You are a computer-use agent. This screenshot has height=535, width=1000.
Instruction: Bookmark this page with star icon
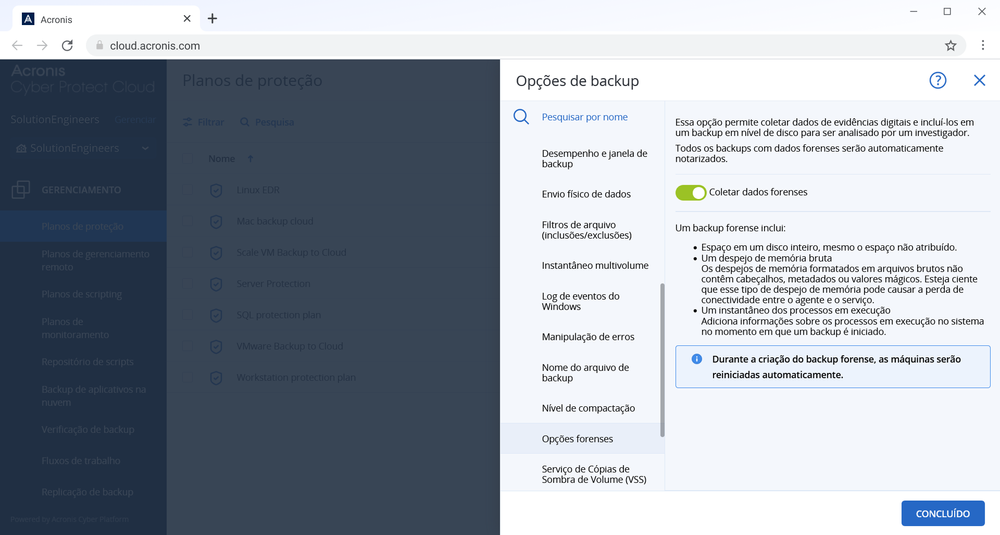point(950,45)
